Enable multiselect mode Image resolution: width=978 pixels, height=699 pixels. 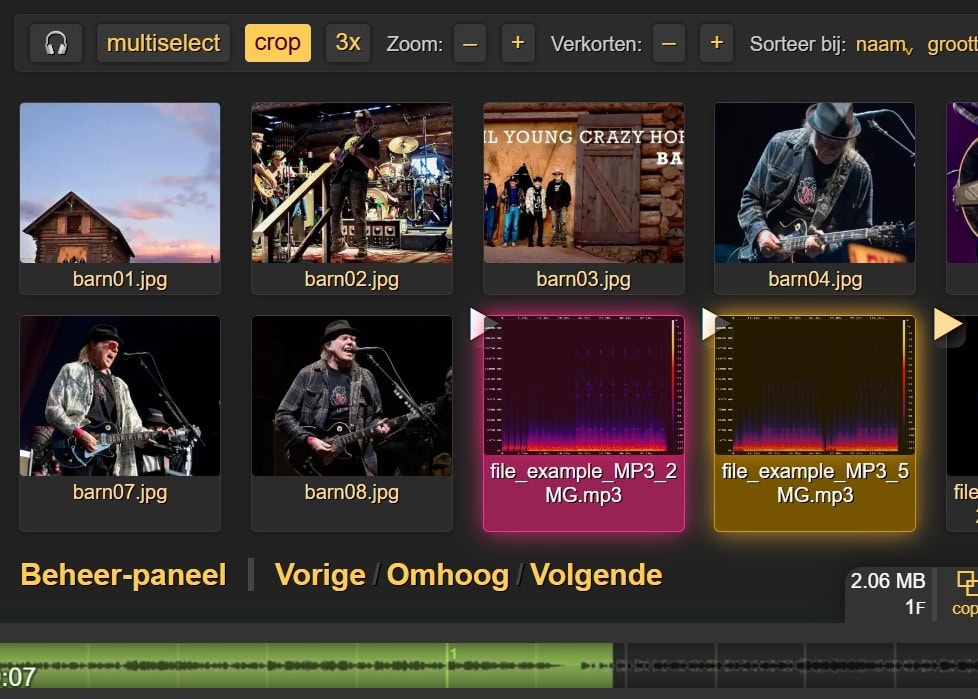point(163,43)
